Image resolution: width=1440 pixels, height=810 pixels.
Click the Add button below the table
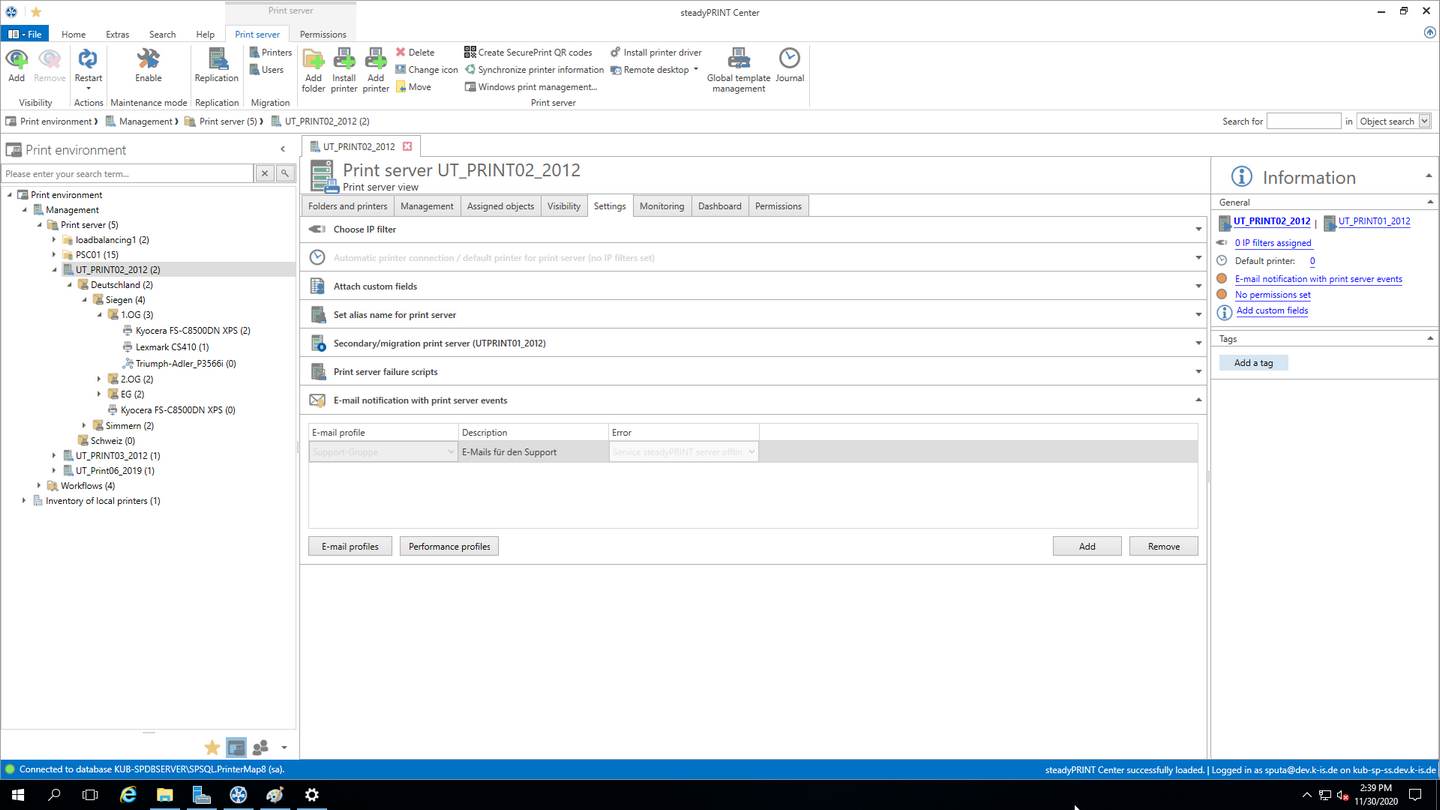point(1087,546)
